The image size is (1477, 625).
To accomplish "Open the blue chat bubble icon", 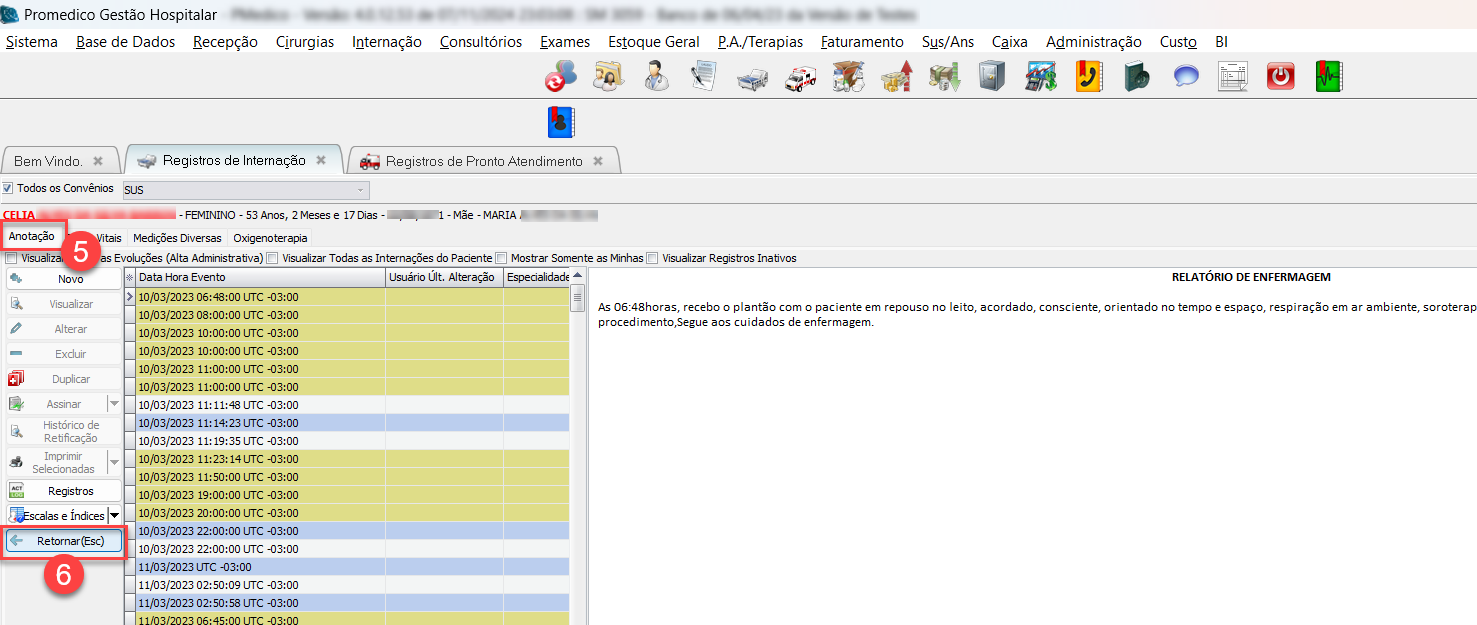I will click(x=1186, y=77).
